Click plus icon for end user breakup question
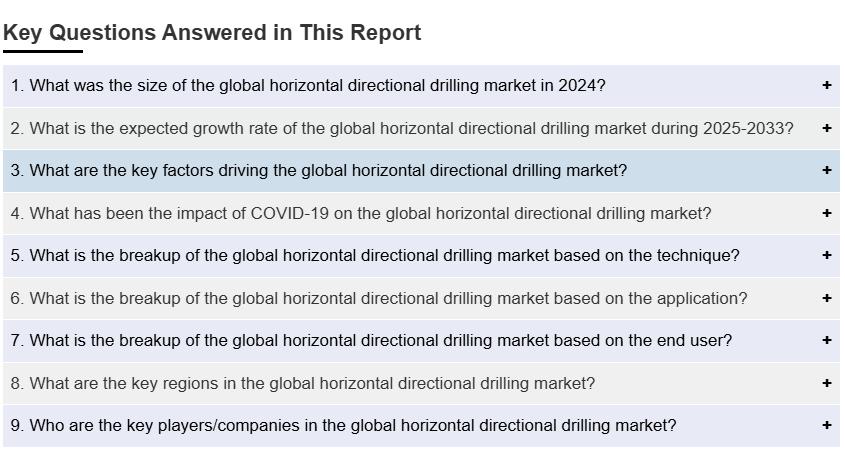845x451 pixels. (x=827, y=340)
